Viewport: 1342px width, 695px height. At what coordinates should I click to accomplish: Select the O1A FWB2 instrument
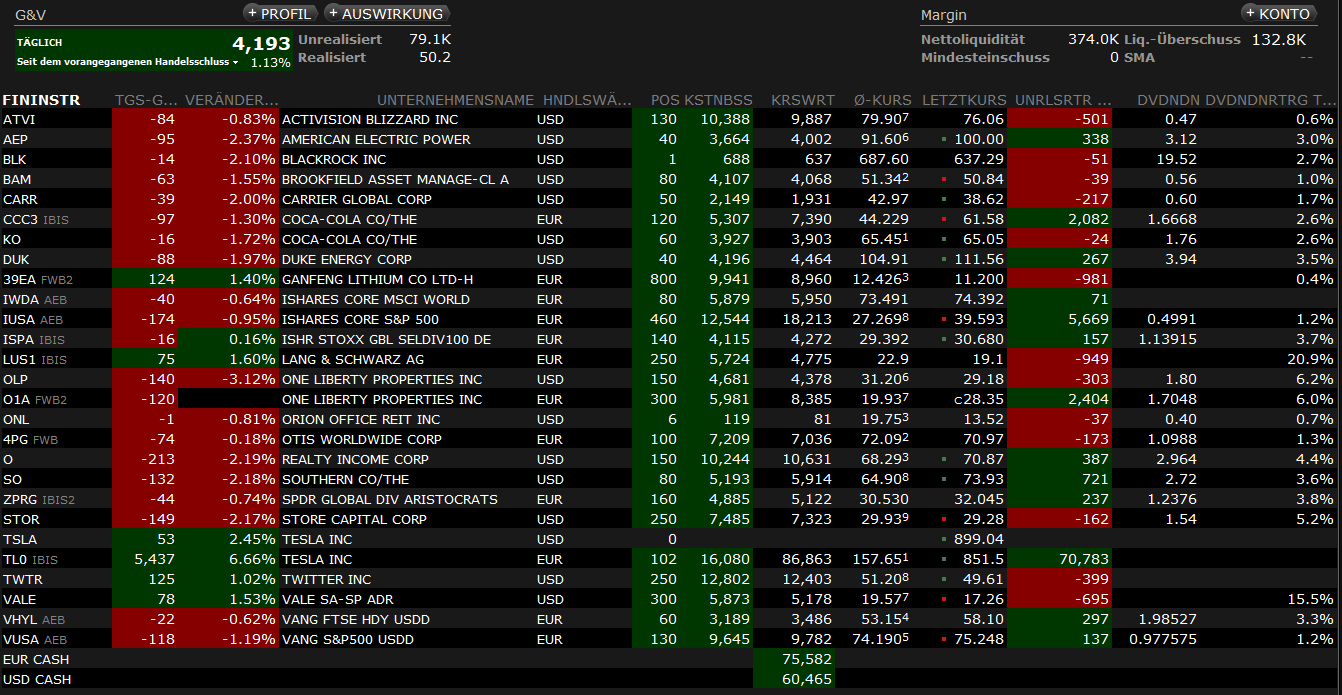pos(34,399)
